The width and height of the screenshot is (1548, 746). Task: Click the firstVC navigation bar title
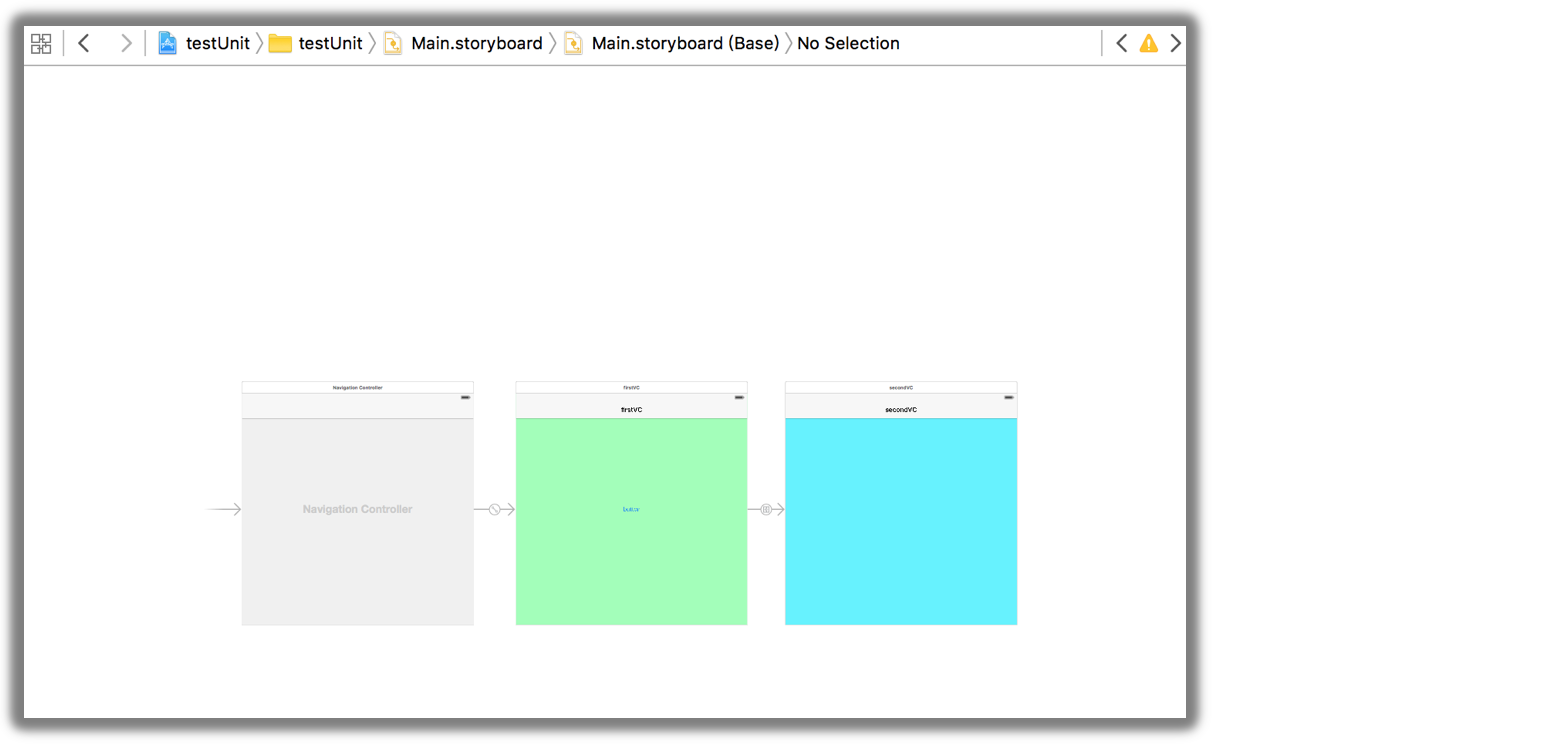click(631, 410)
